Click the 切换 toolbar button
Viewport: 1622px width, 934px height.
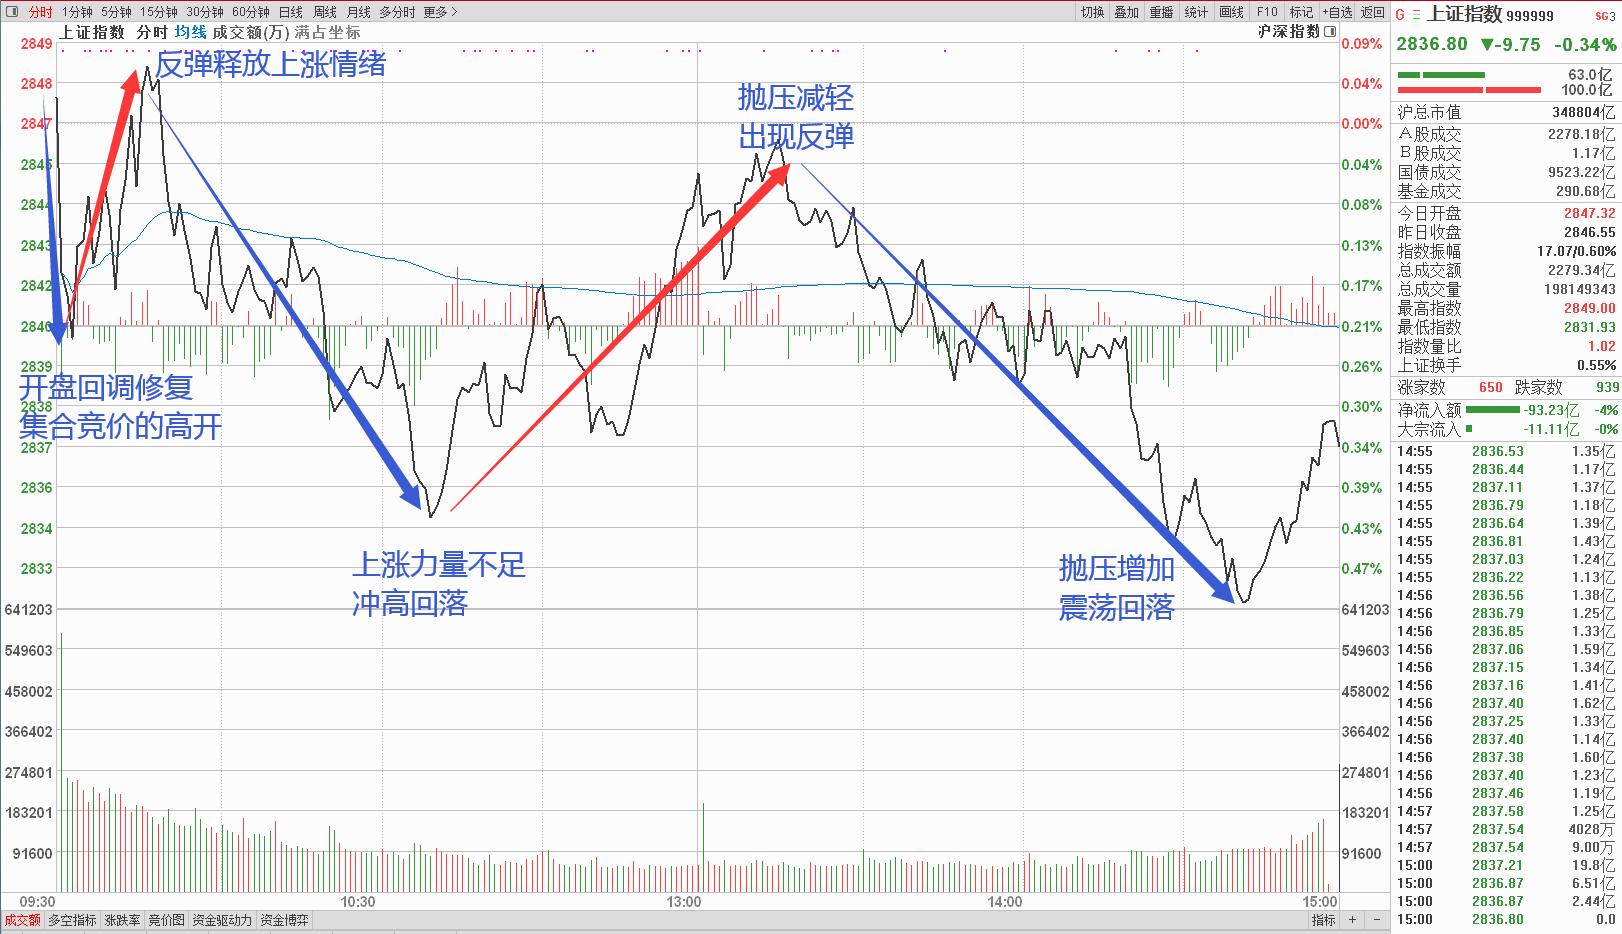[1092, 12]
